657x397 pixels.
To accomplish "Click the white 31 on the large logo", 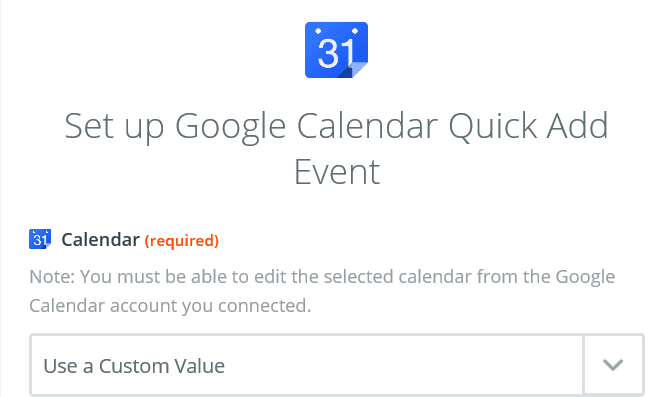I will pos(336,52).
